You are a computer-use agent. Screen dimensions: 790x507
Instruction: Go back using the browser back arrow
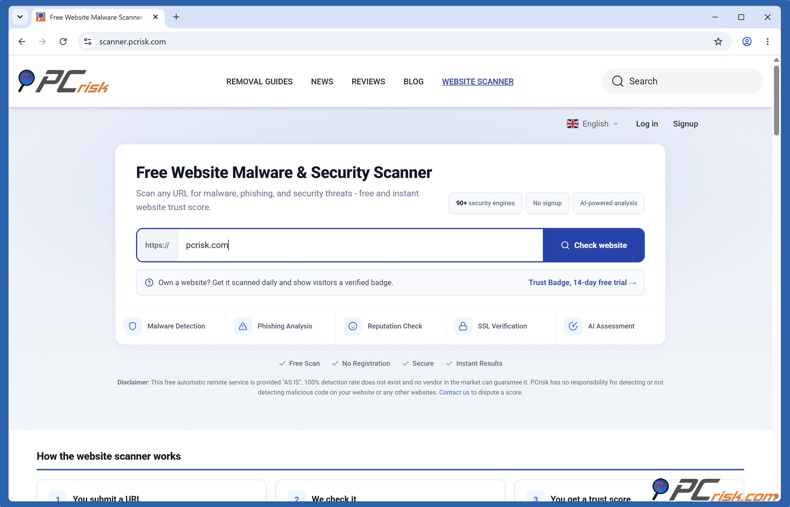click(22, 41)
